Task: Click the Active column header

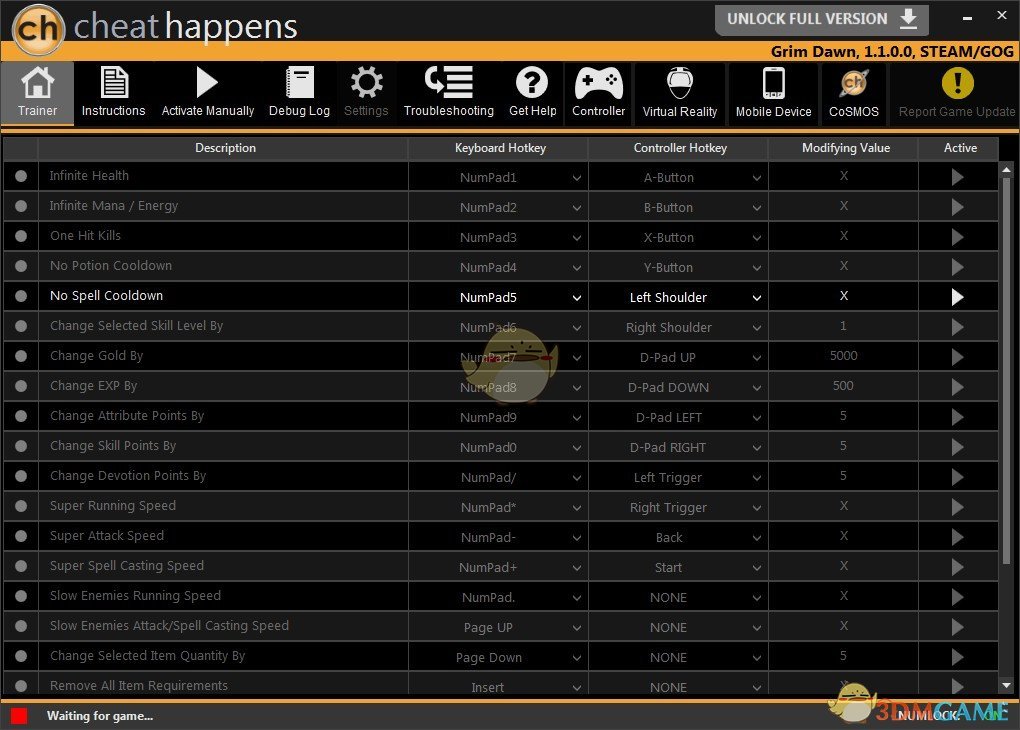Action: pyautogui.click(x=960, y=148)
